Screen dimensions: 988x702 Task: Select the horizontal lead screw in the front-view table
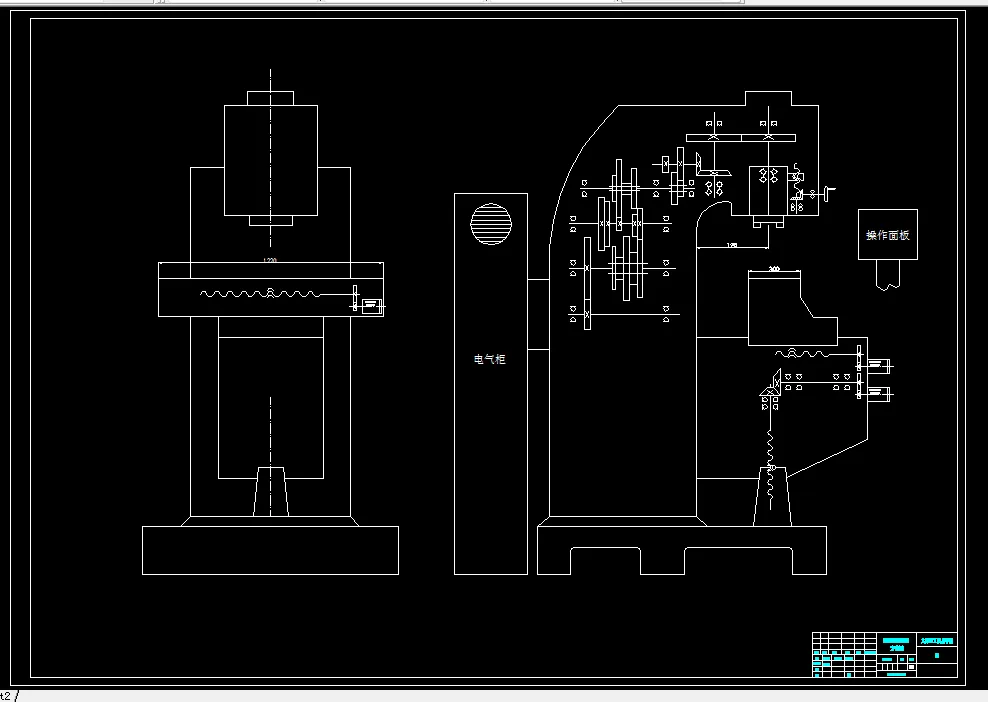[260, 294]
